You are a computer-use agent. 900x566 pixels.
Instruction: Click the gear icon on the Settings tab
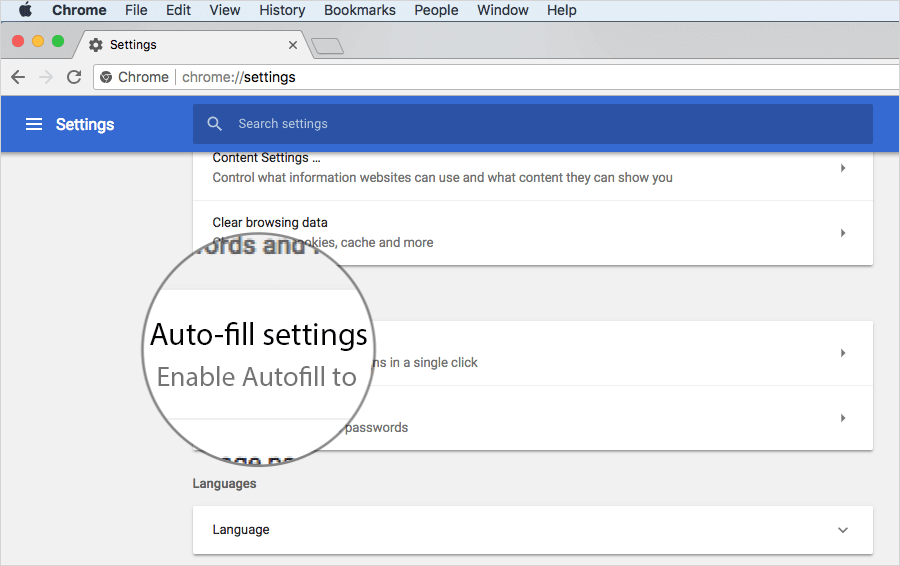tap(96, 45)
